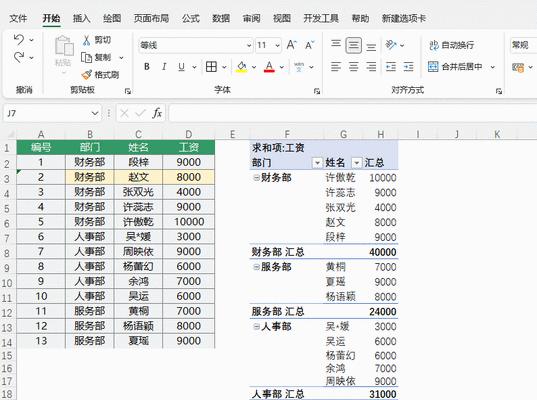
Task: Click the phonetic guide (wén) icon
Action: click(299, 67)
